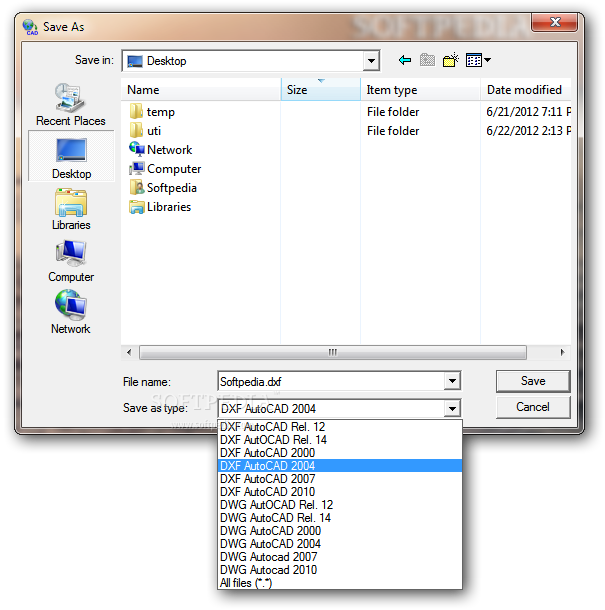Choose DWG AutOCAD Rel. 12 format

pyautogui.click(x=340, y=505)
